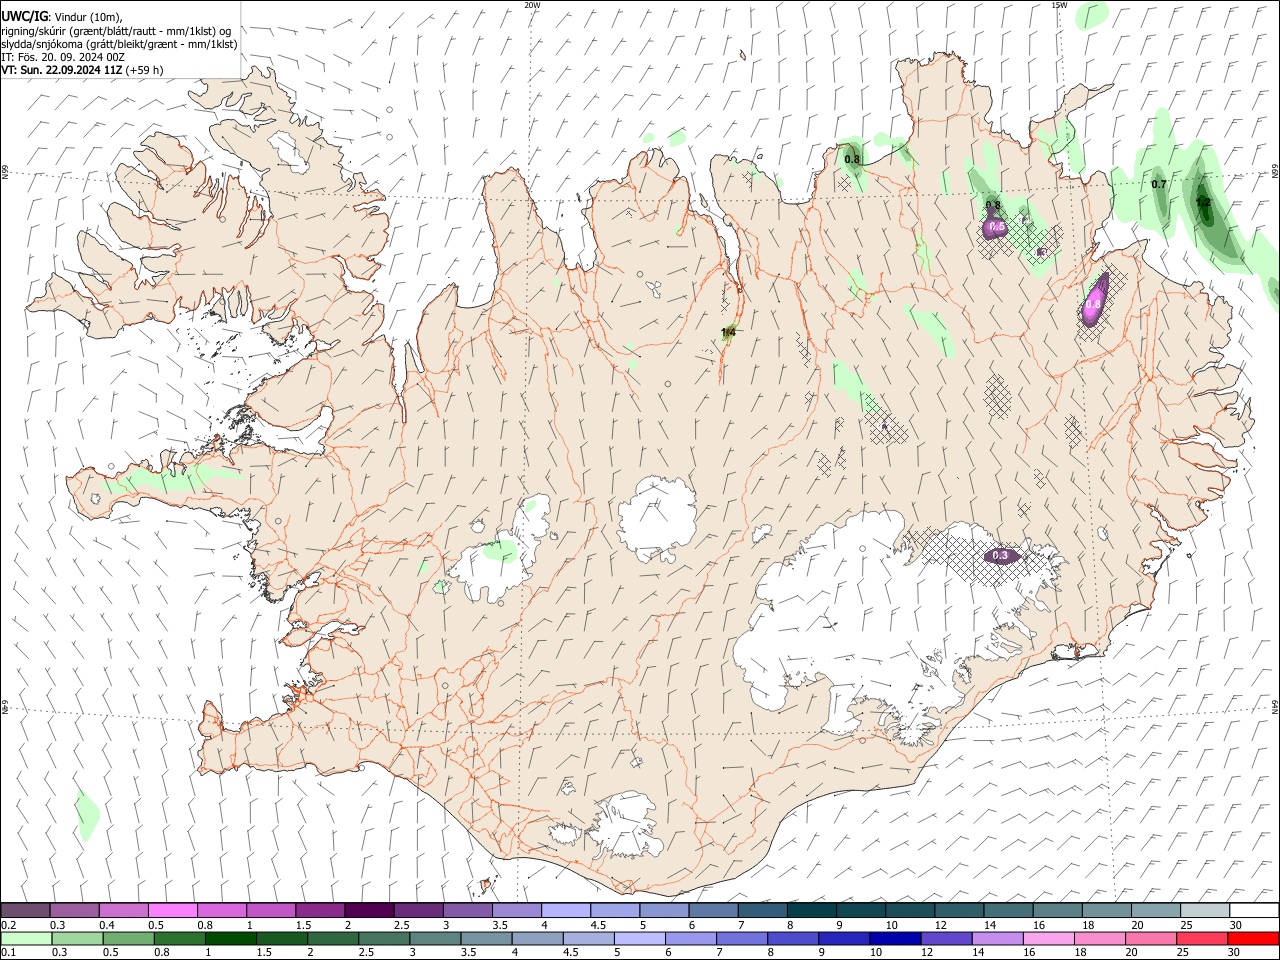The height and width of the screenshot is (960, 1280).
Task: Click the dark purple swatch starting at 2
Action: (x=369, y=911)
